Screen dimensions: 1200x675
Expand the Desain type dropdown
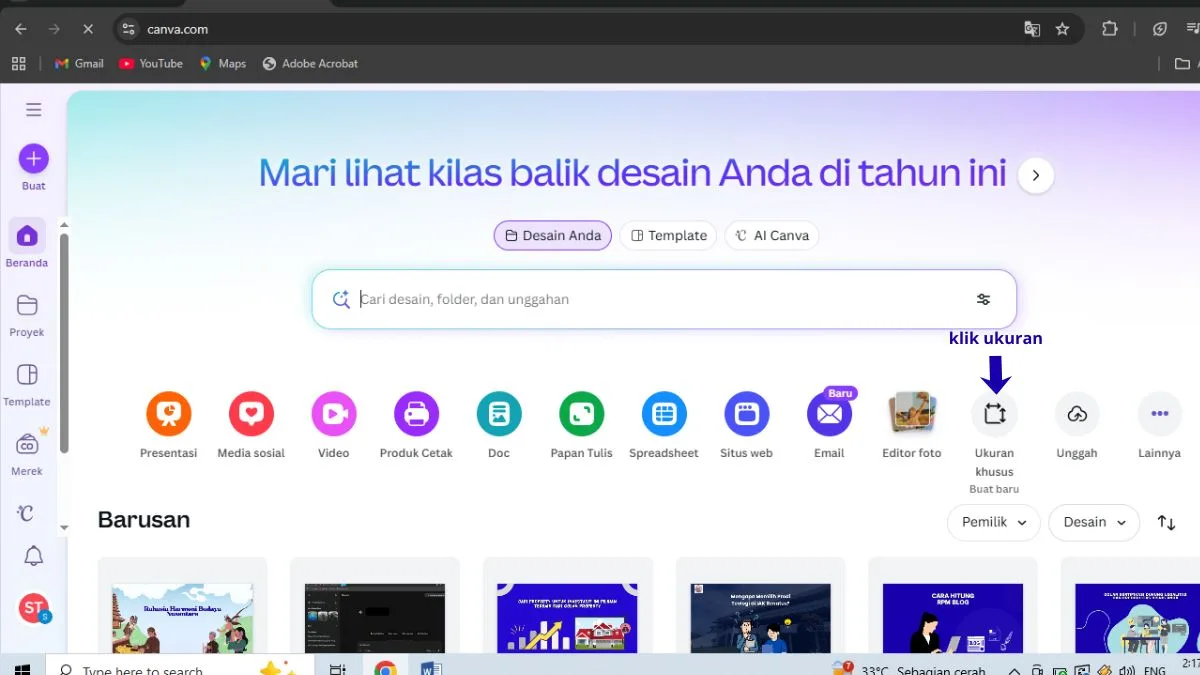click(1093, 522)
